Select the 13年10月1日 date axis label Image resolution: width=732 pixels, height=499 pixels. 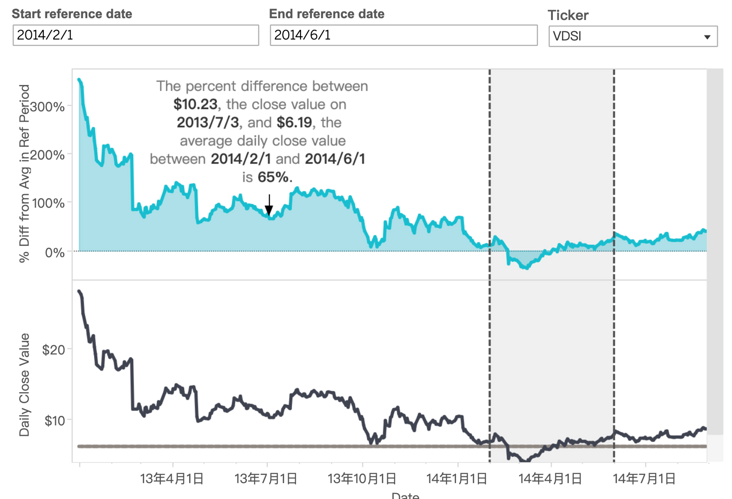tap(363, 479)
